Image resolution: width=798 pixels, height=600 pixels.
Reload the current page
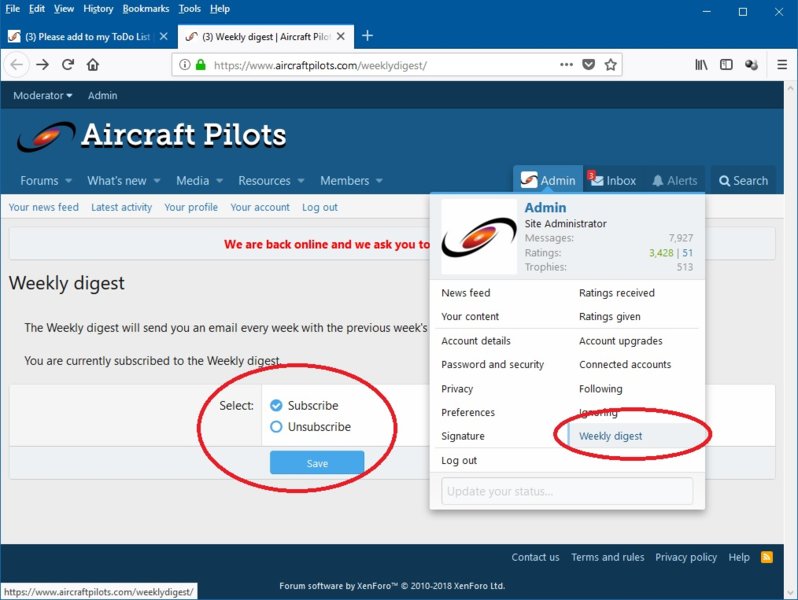click(68, 65)
